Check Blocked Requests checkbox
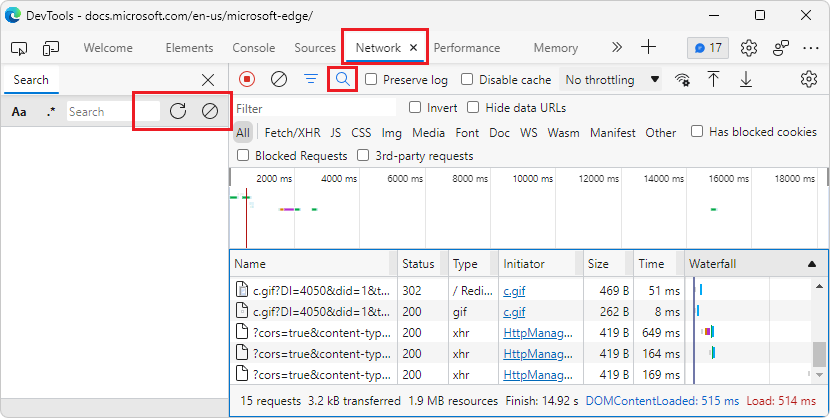The width and height of the screenshot is (830, 418). click(243, 156)
